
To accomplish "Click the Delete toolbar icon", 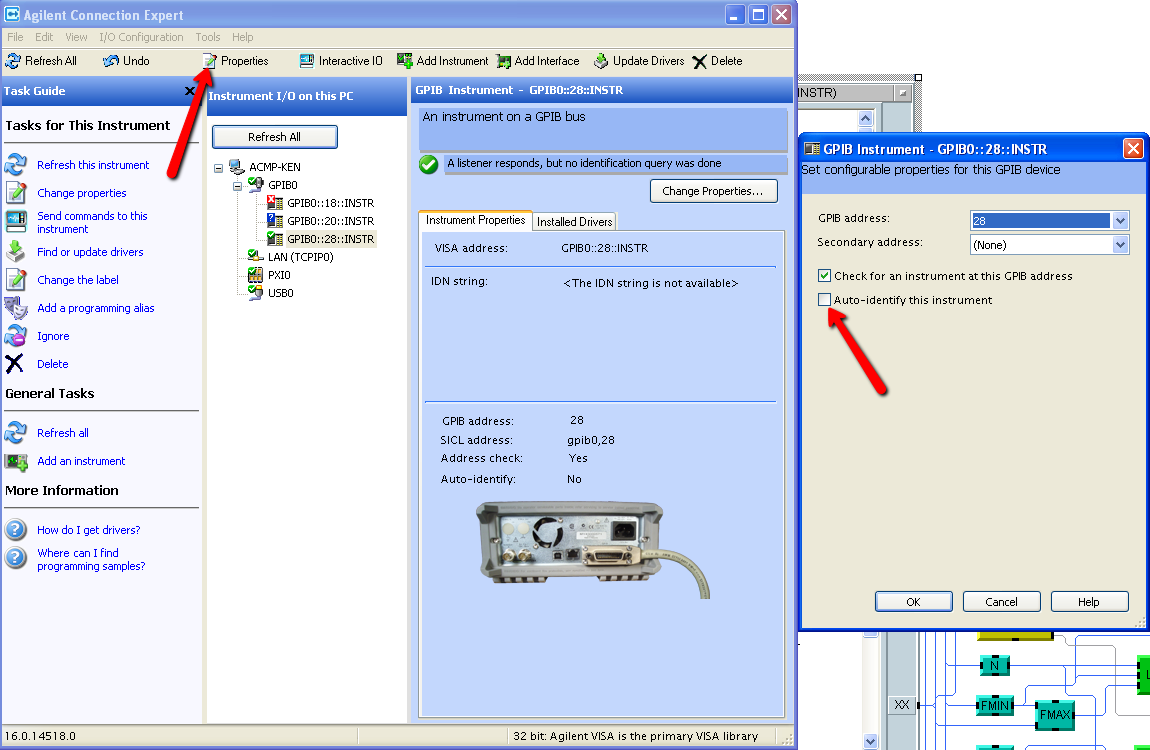I will click(700, 62).
